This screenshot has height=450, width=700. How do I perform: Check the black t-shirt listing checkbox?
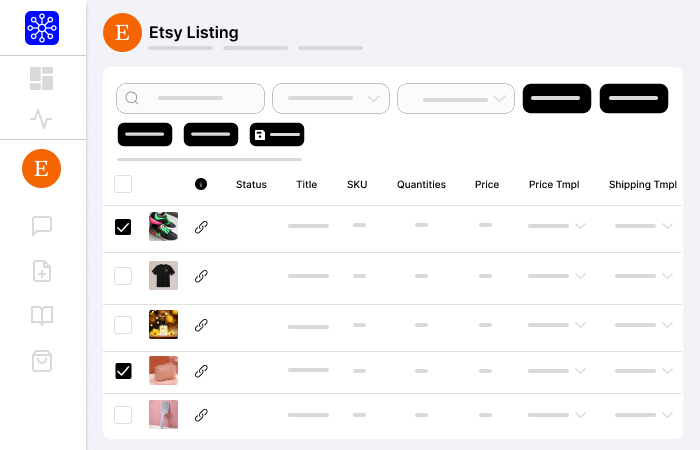[x=123, y=276]
